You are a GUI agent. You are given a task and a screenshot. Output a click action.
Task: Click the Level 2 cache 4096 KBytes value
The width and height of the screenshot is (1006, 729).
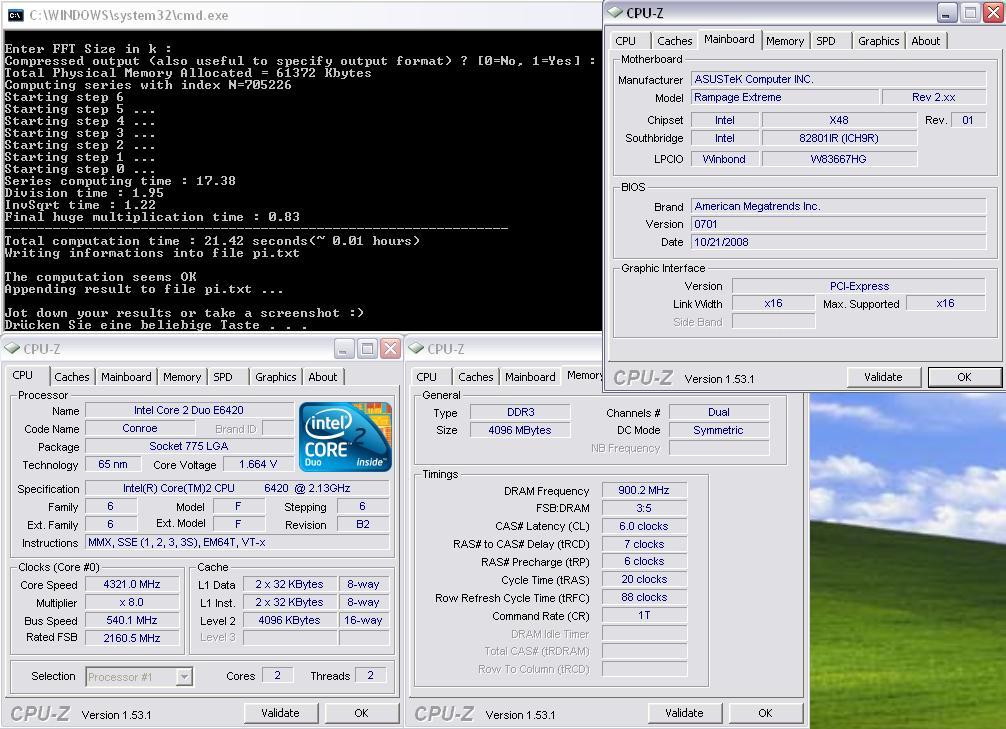289,620
